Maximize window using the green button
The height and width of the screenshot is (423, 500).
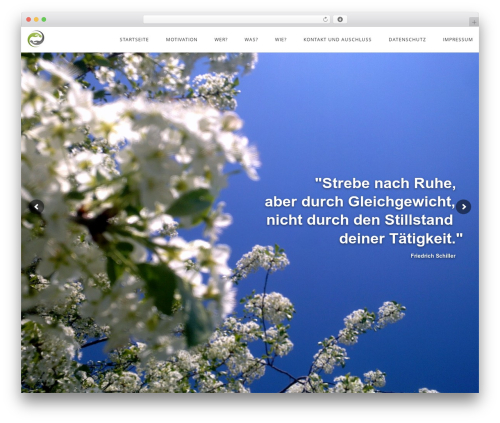tap(44, 19)
